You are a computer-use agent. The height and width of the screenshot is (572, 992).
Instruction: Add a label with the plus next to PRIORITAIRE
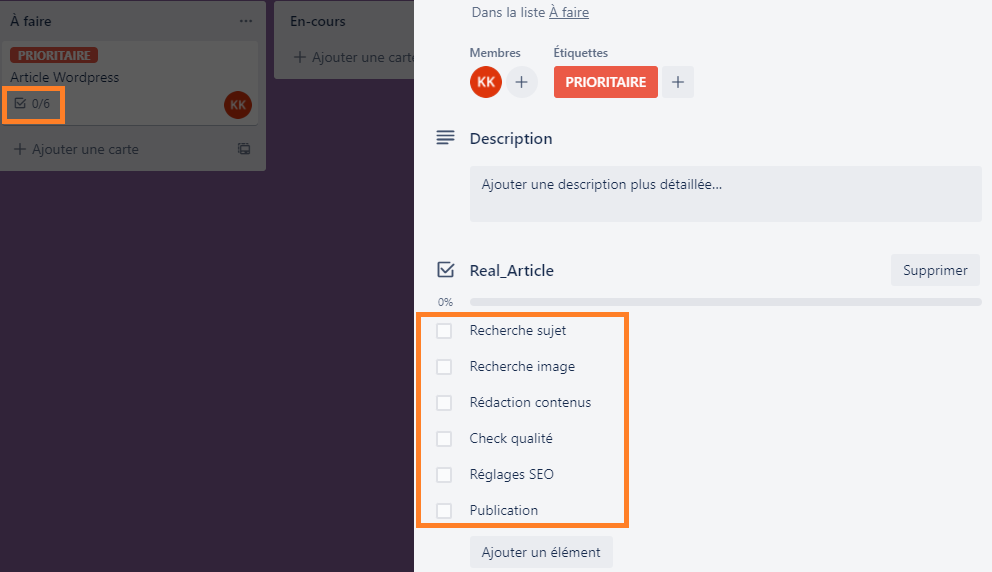pyautogui.click(x=678, y=82)
